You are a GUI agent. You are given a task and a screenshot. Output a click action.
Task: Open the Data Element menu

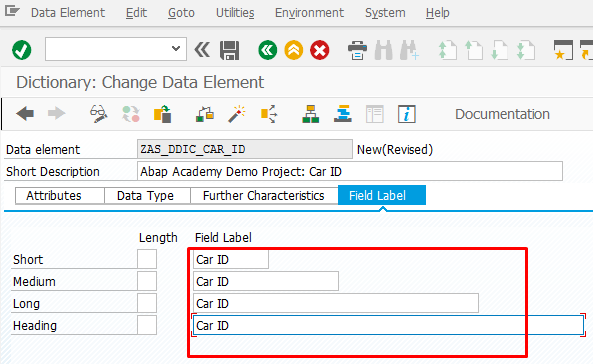point(68,13)
